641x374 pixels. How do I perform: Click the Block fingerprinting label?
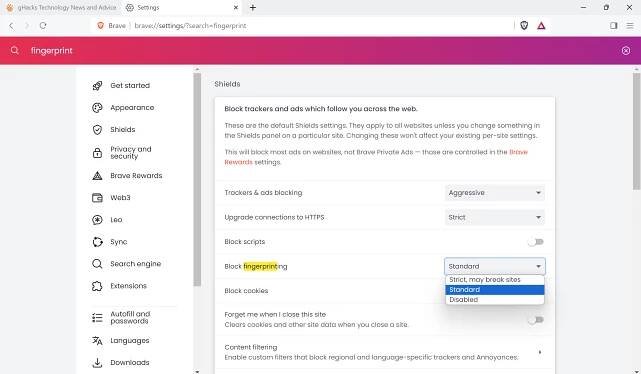click(x=256, y=267)
